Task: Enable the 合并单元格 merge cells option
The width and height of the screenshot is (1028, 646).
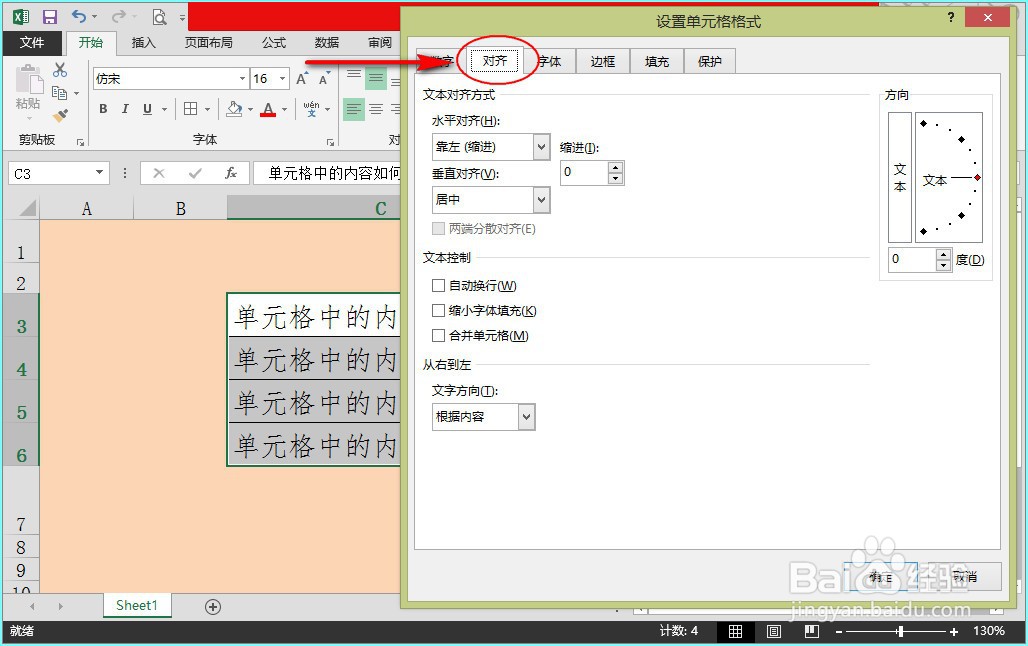Action: tap(437, 336)
